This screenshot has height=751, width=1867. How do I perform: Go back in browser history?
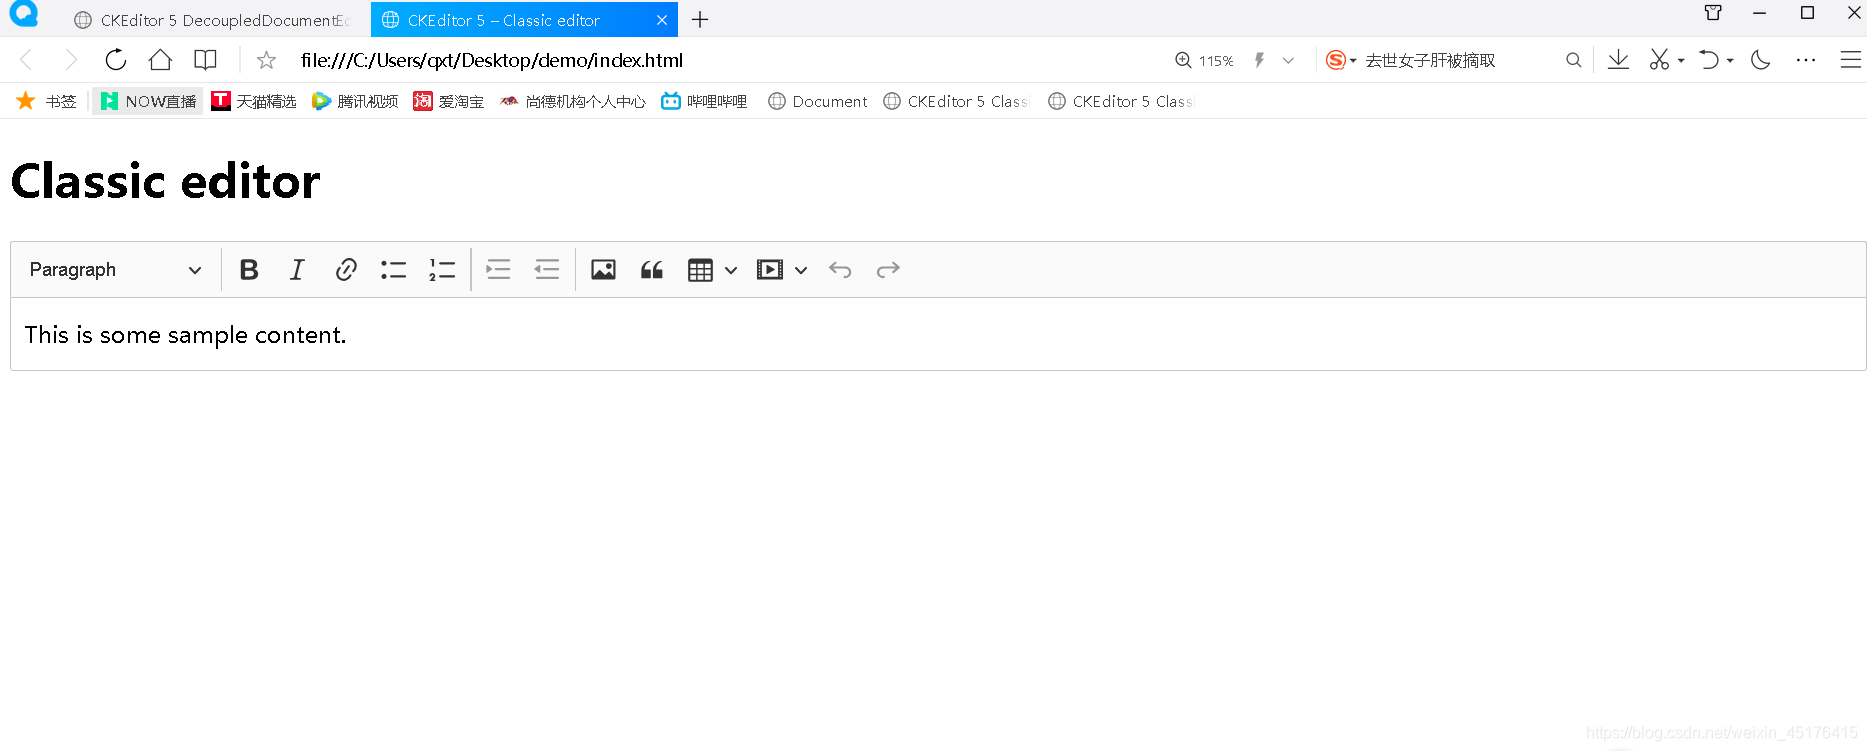(x=27, y=60)
